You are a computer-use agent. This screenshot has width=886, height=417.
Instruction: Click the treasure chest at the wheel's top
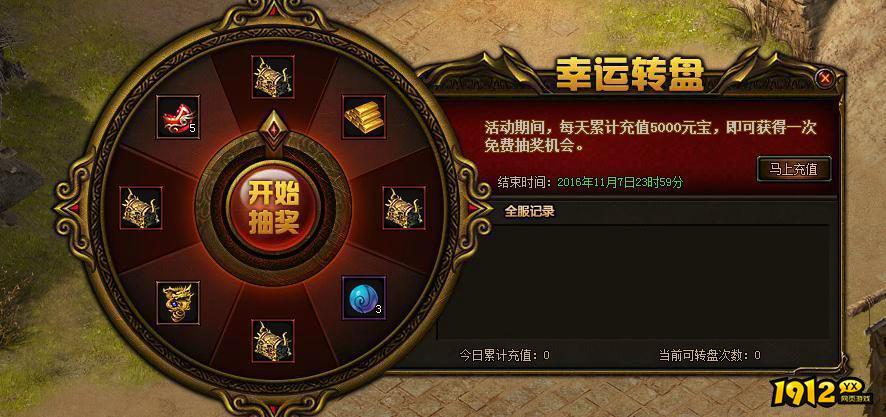pyautogui.click(x=273, y=77)
